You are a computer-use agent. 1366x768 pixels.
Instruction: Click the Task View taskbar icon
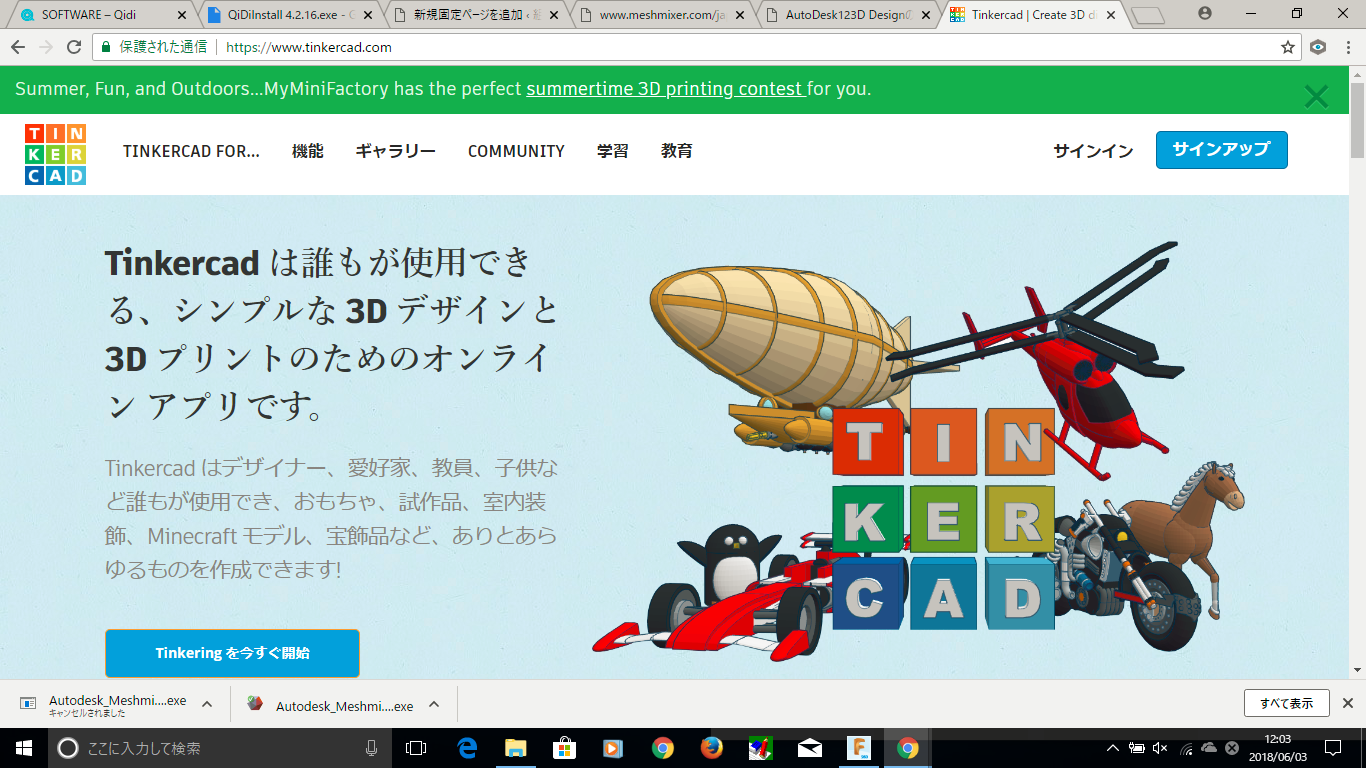[416, 748]
